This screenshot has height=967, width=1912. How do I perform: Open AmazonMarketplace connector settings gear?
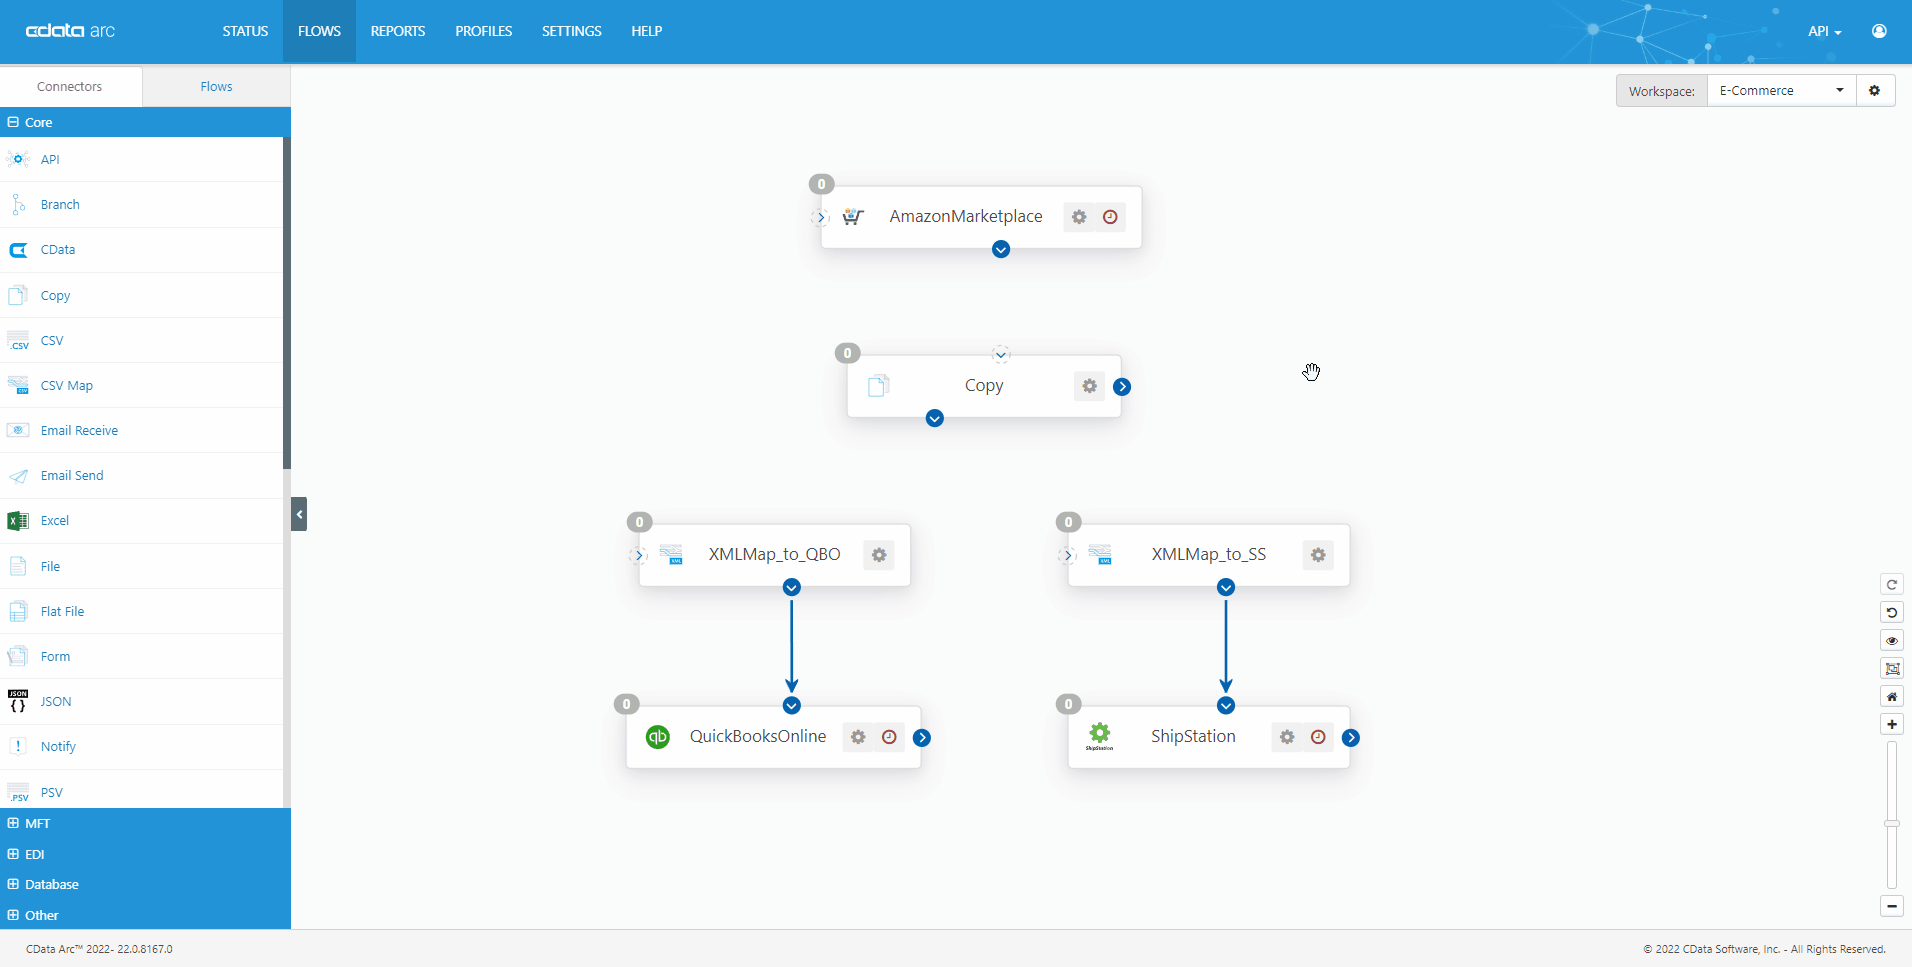[x=1079, y=217]
